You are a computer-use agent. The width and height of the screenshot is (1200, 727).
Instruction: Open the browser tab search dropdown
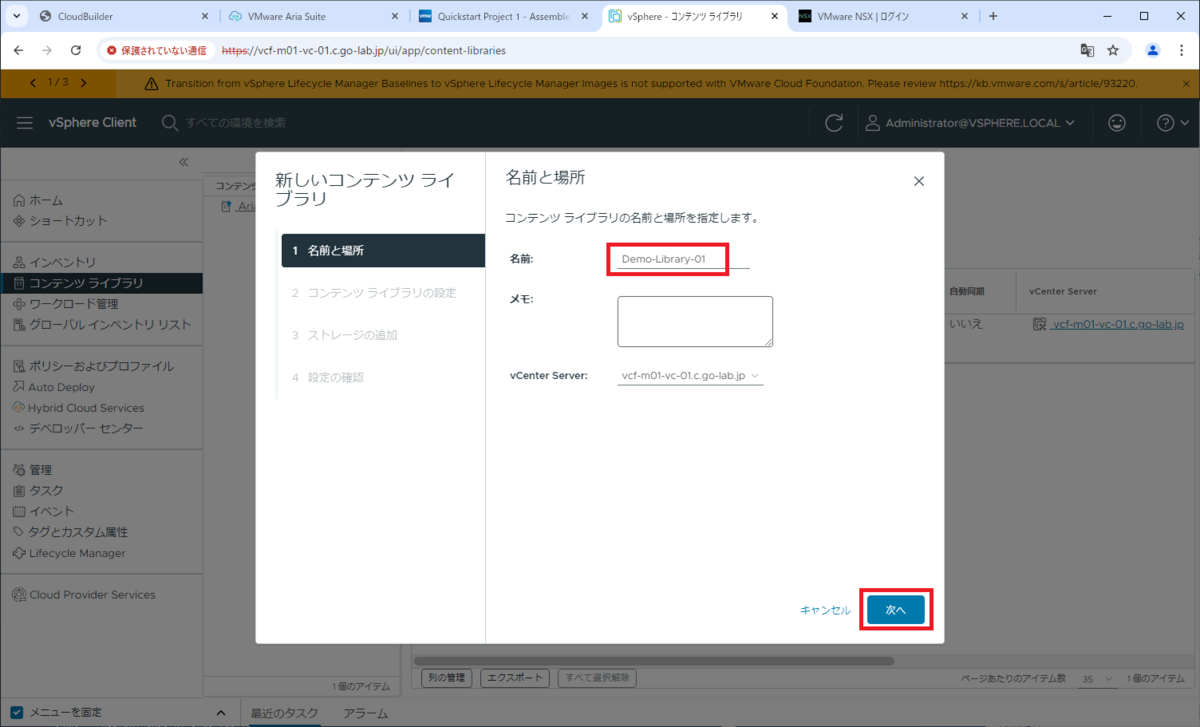coord(16,16)
